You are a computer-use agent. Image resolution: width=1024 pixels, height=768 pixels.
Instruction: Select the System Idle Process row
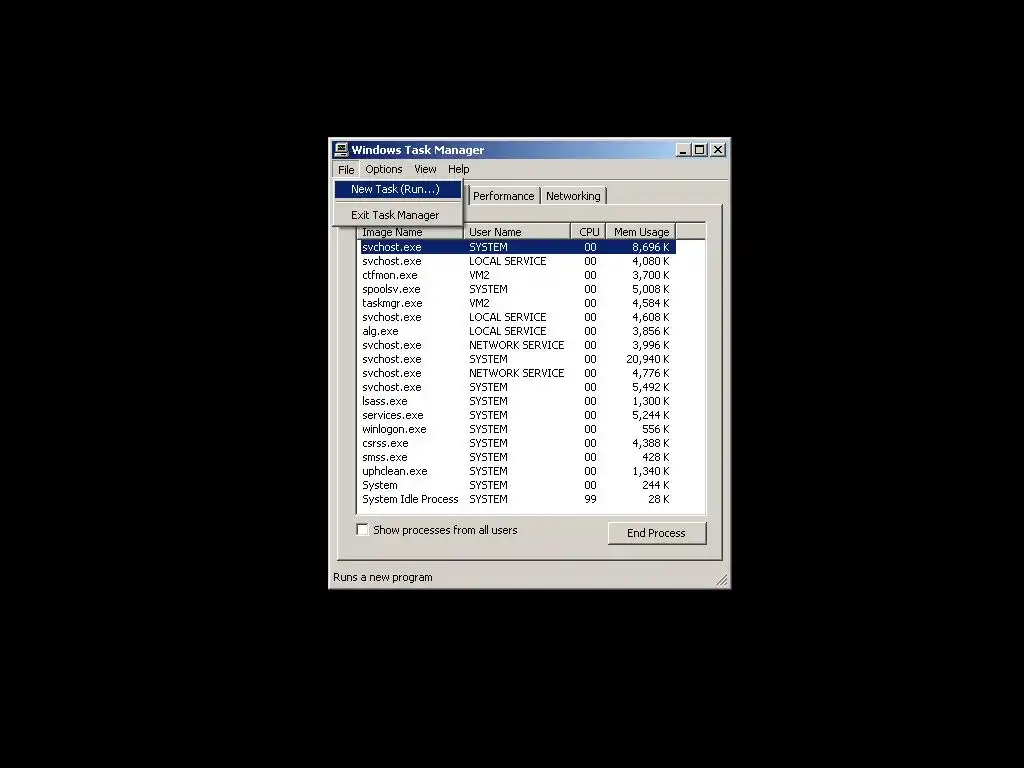coord(517,500)
